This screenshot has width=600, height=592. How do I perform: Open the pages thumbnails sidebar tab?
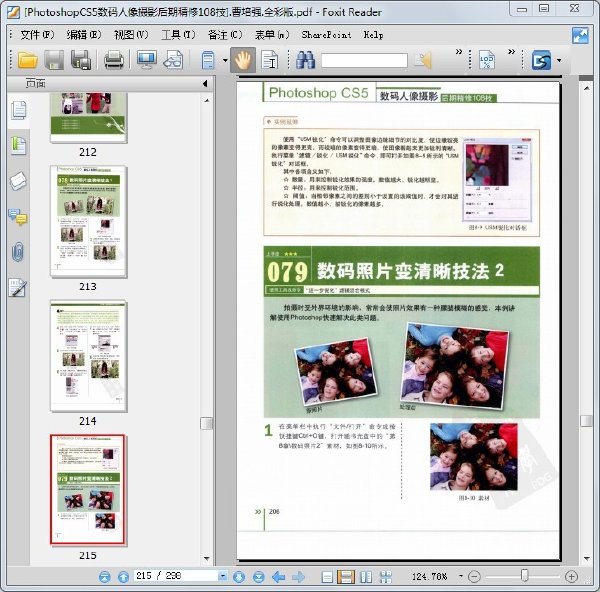pyautogui.click(x=18, y=110)
